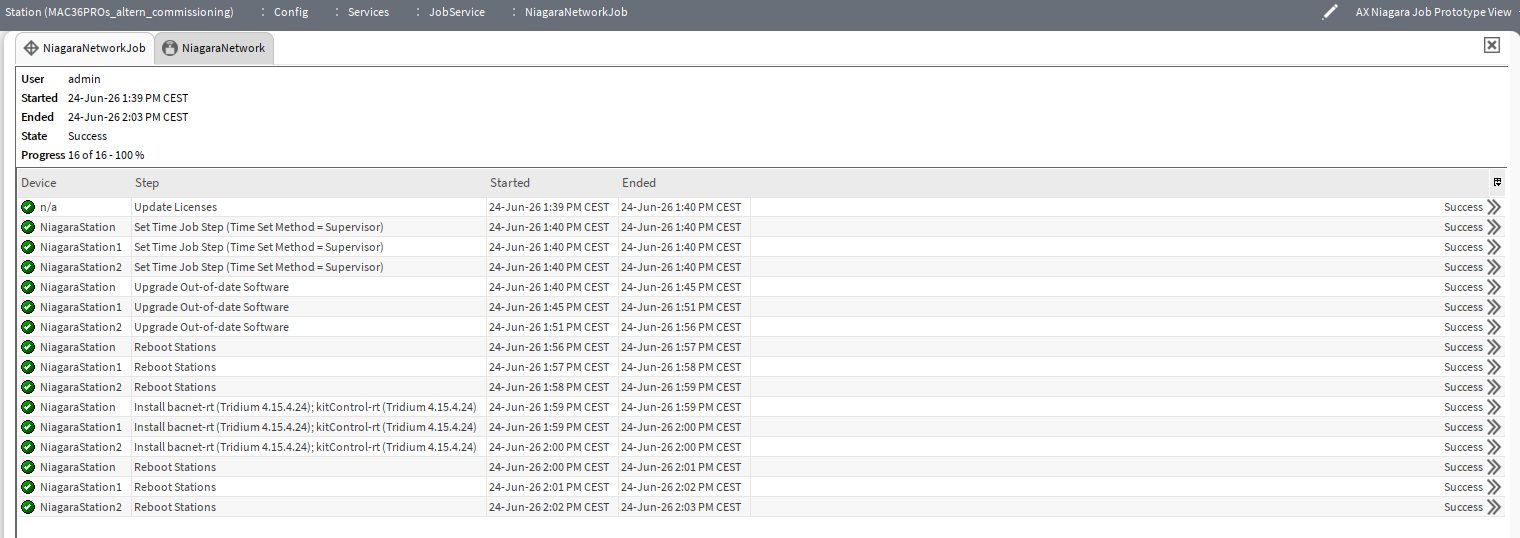Image resolution: width=1520 pixels, height=538 pixels.
Task: Click double-chevron for NiagaraStation Reboot ended 2:01 PM
Action: point(1494,467)
